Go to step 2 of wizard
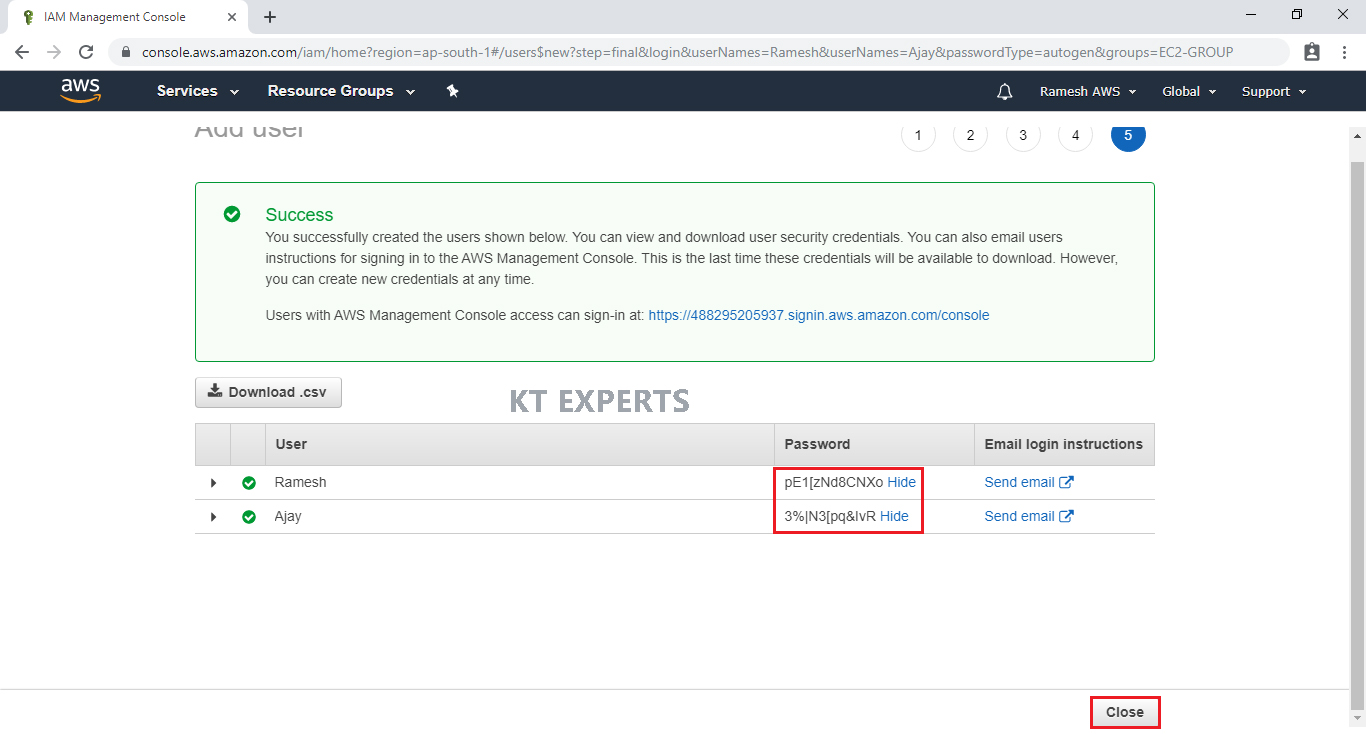This screenshot has width=1366, height=734. [x=970, y=135]
